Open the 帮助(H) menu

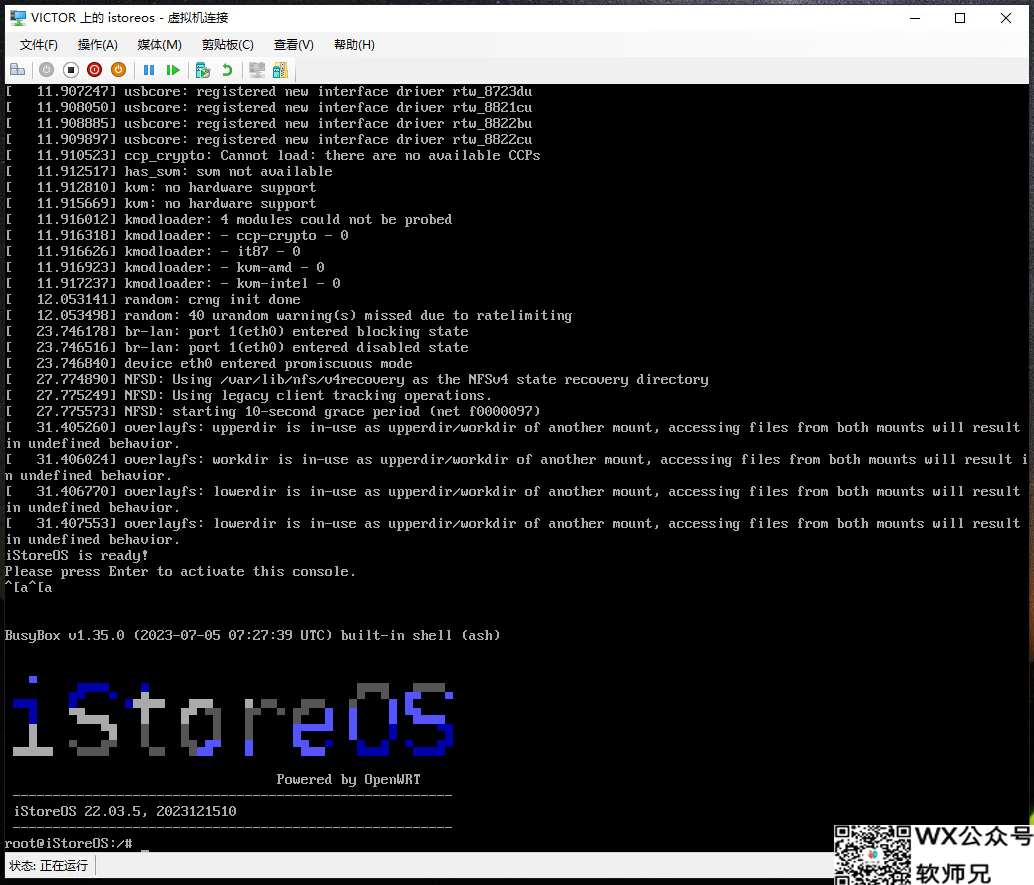click(x=354, y=45)
